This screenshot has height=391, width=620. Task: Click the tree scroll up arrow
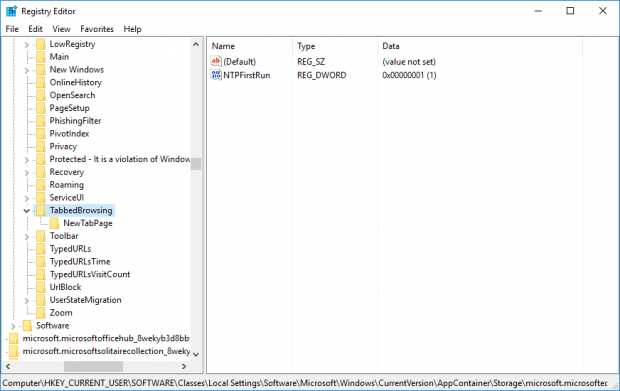coord(196,44)
